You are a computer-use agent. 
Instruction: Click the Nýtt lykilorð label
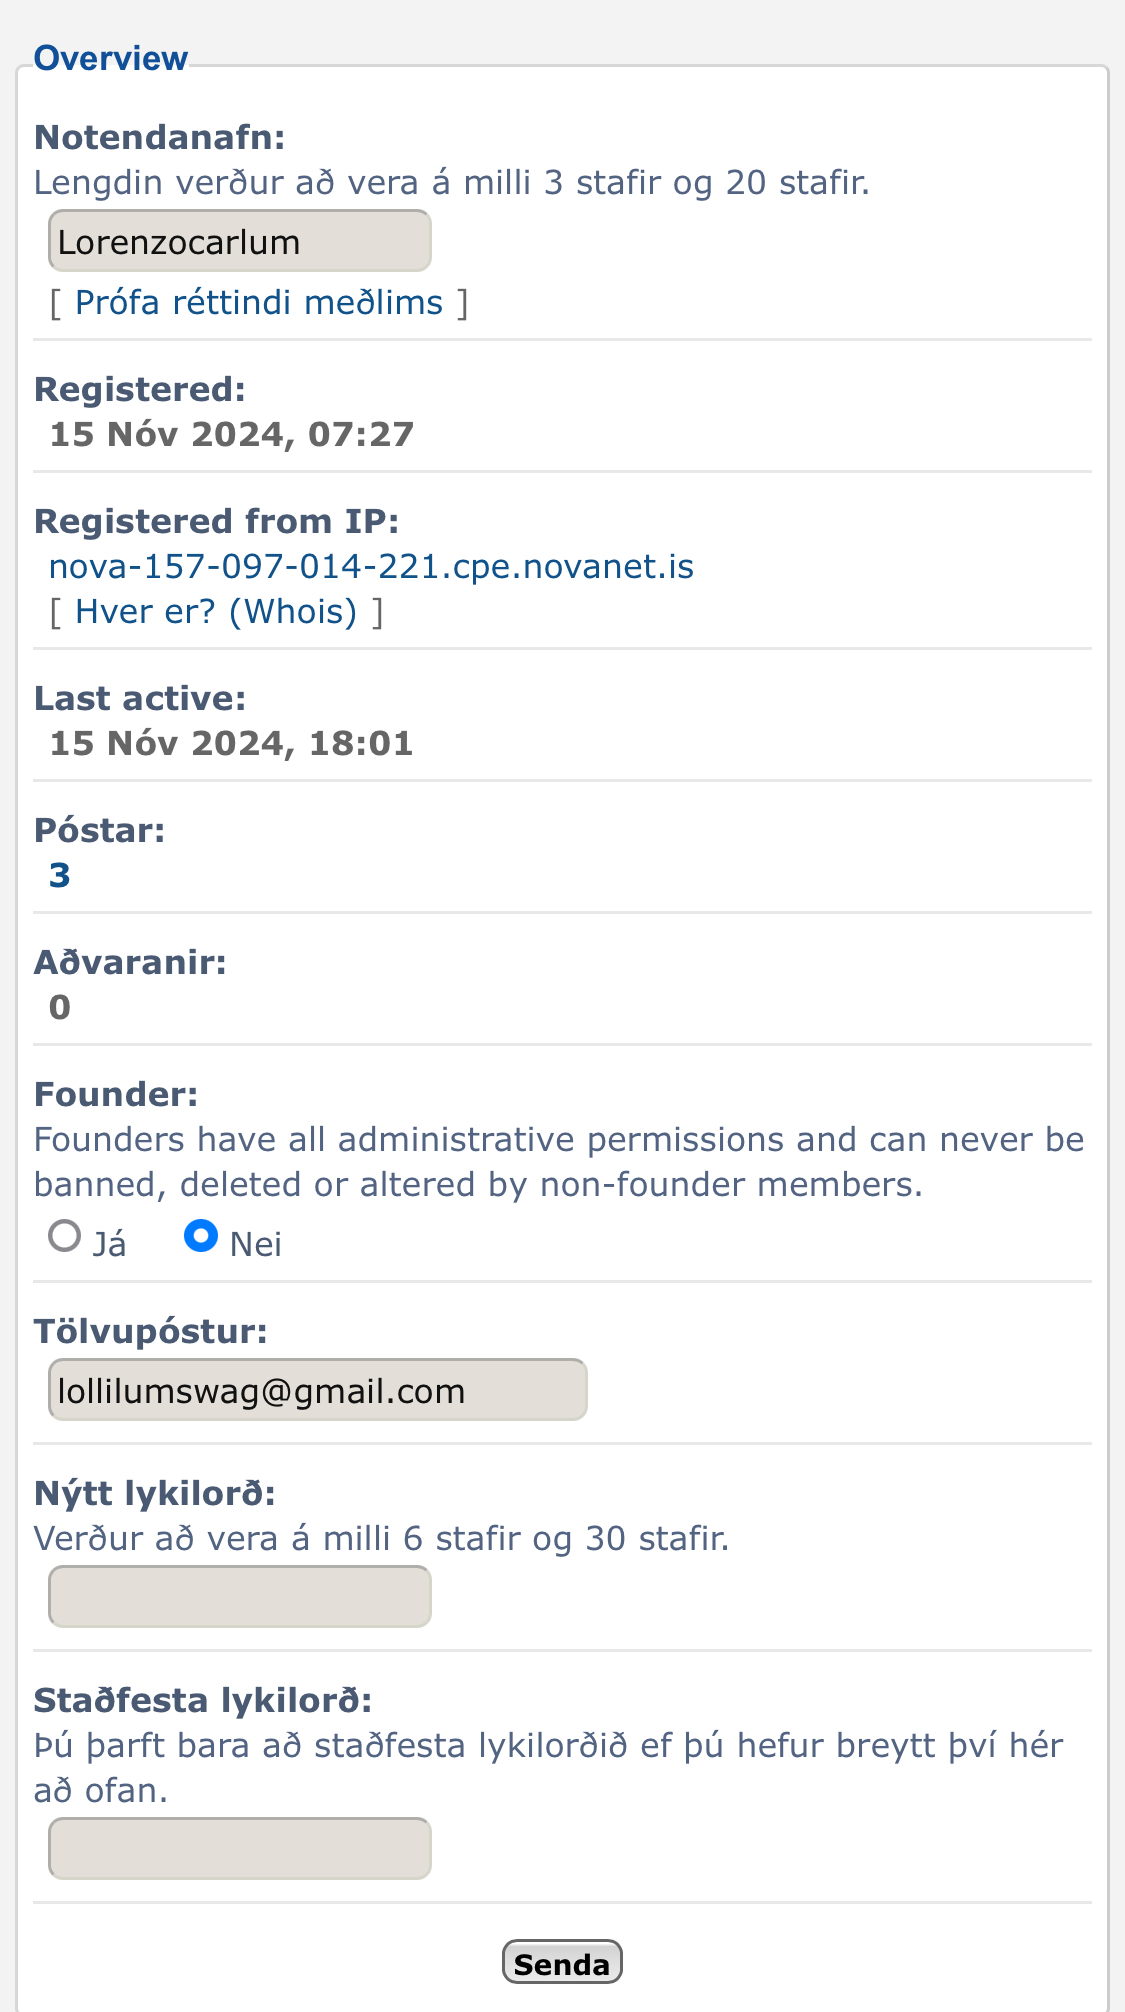pyautogui.click(x=154, y=1494)
